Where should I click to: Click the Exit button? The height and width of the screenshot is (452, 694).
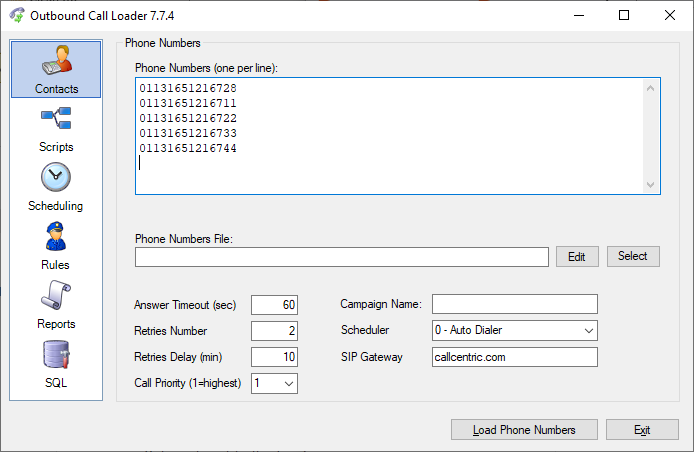(642, 430)
